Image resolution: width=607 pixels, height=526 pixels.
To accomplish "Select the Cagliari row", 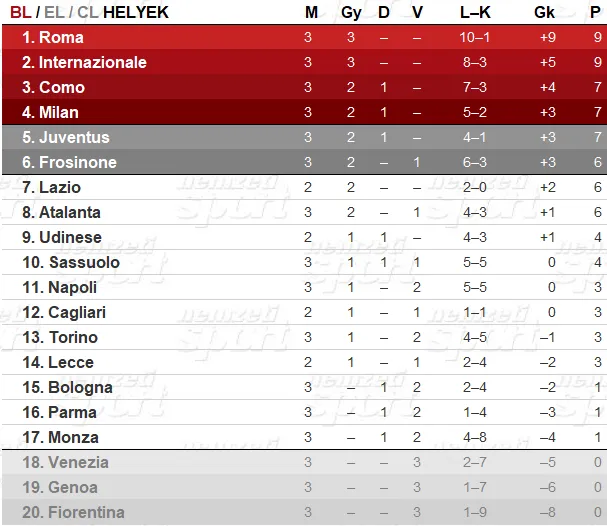I will click(304, 312).
